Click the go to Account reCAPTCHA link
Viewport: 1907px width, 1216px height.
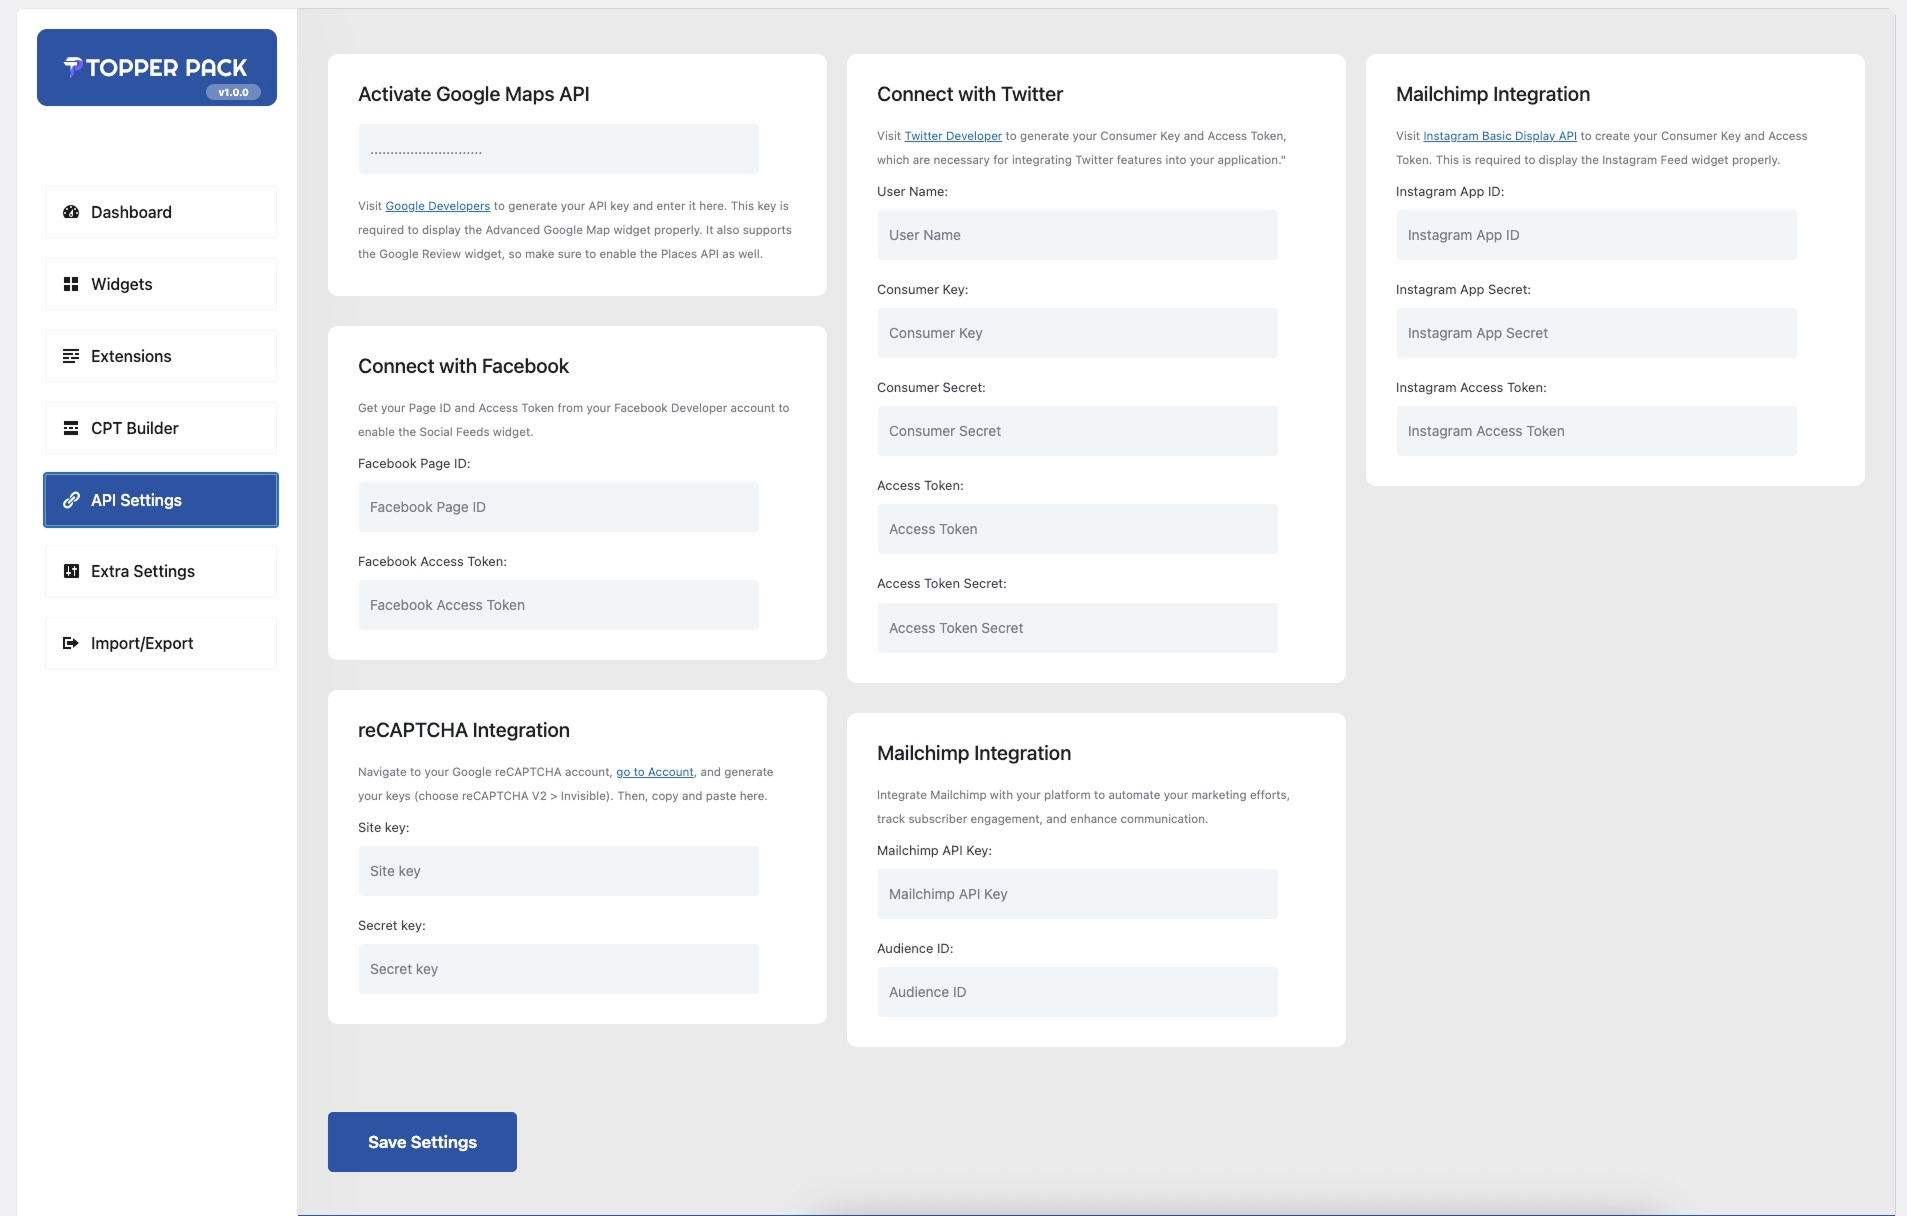coord(654,771)
